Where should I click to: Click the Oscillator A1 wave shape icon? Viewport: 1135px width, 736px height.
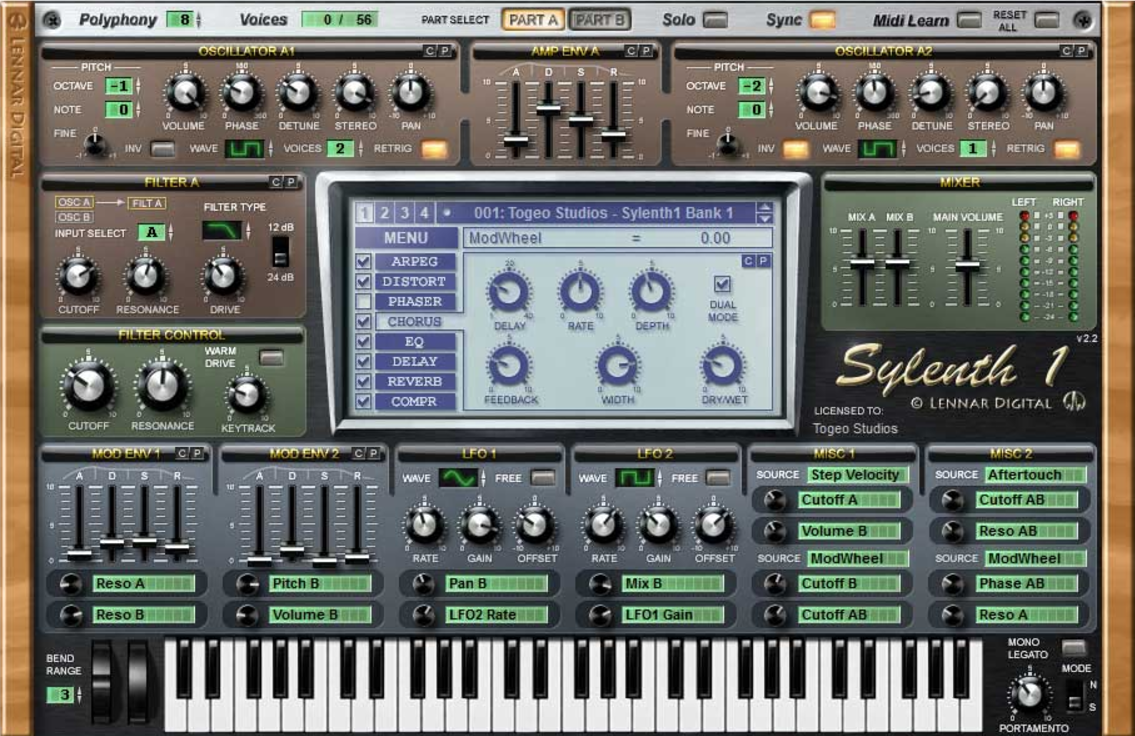coord(242,149)
